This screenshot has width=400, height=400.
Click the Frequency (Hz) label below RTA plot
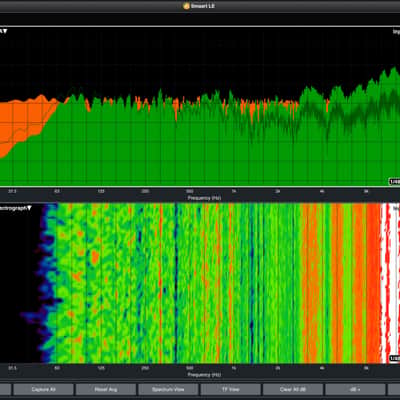click(x=204, y=198)
